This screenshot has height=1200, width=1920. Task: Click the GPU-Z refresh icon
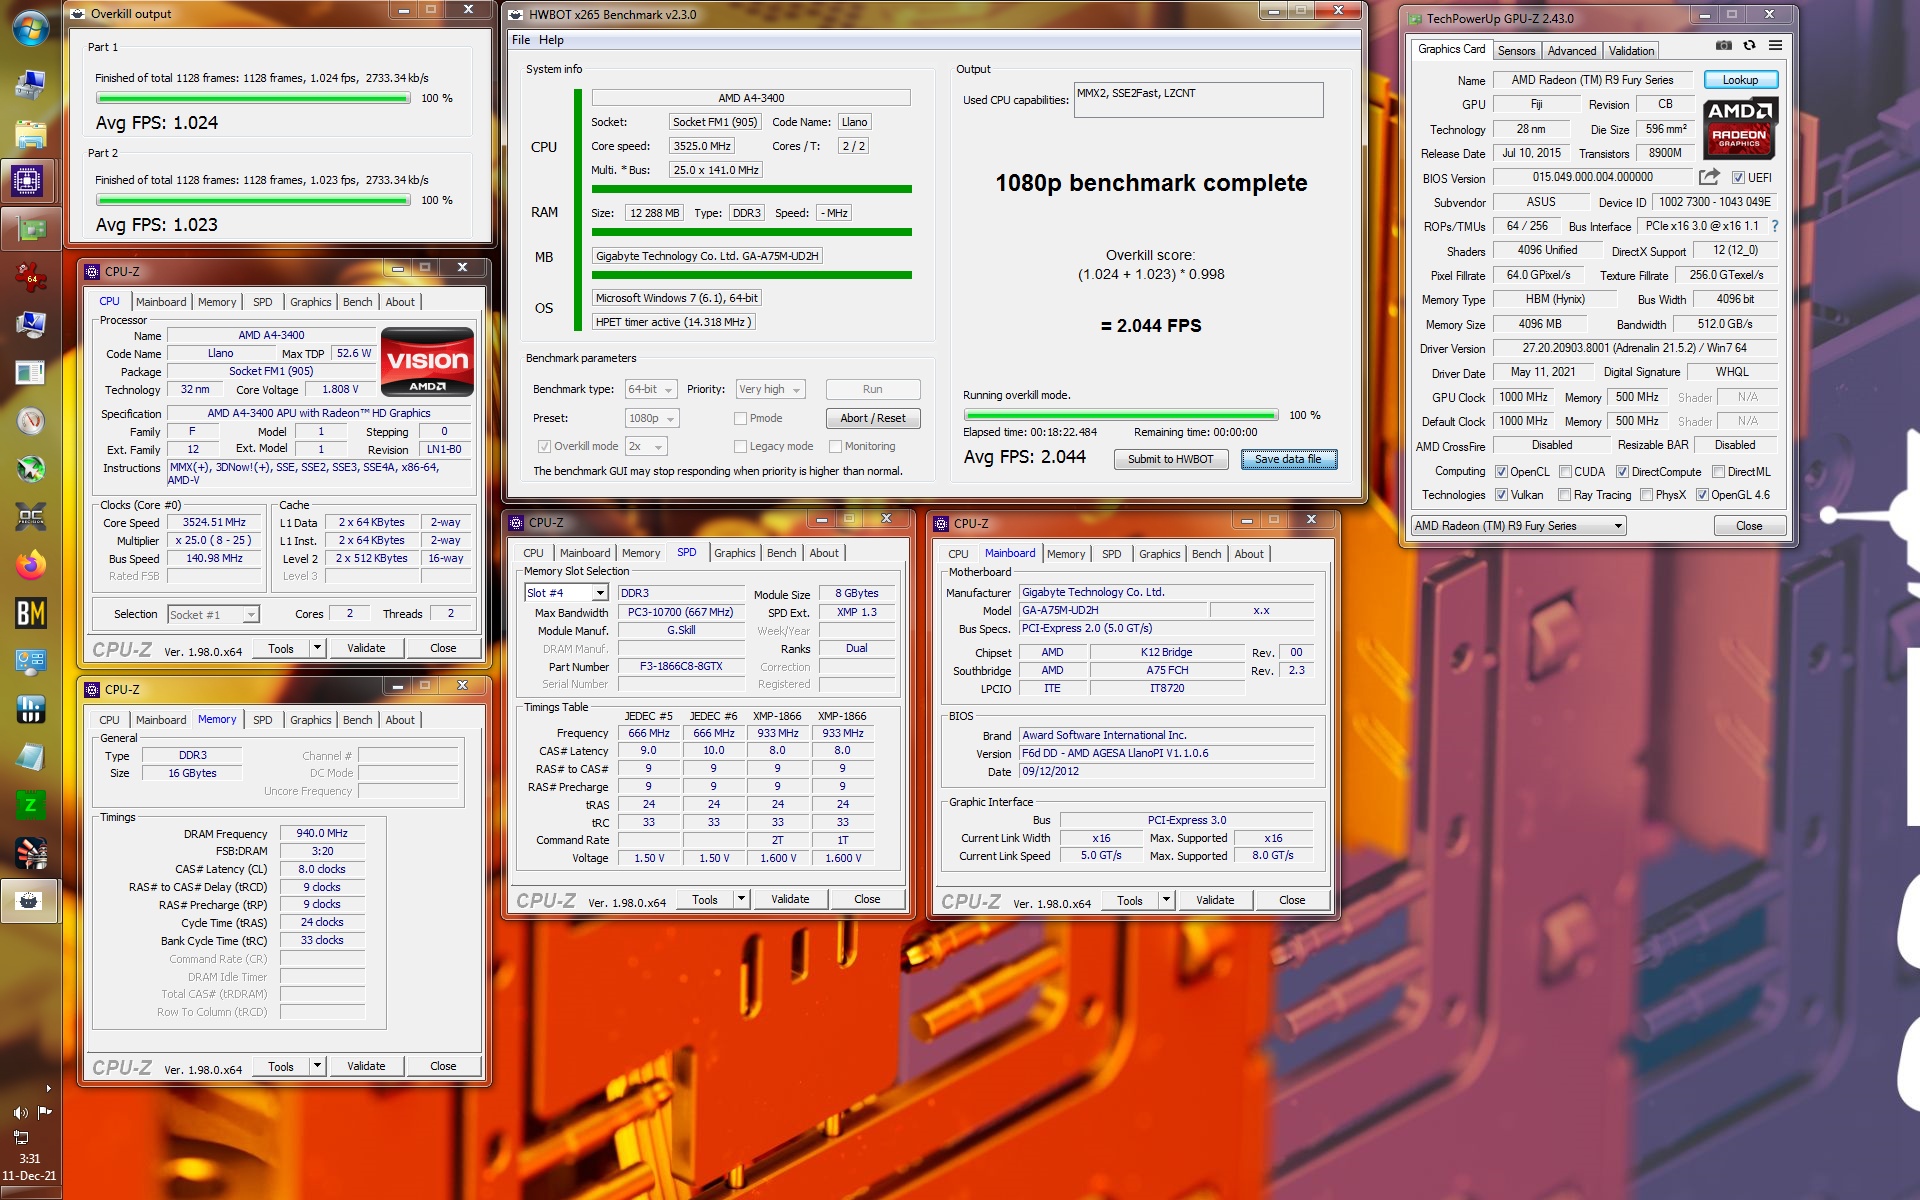(x=1749, y=45)
